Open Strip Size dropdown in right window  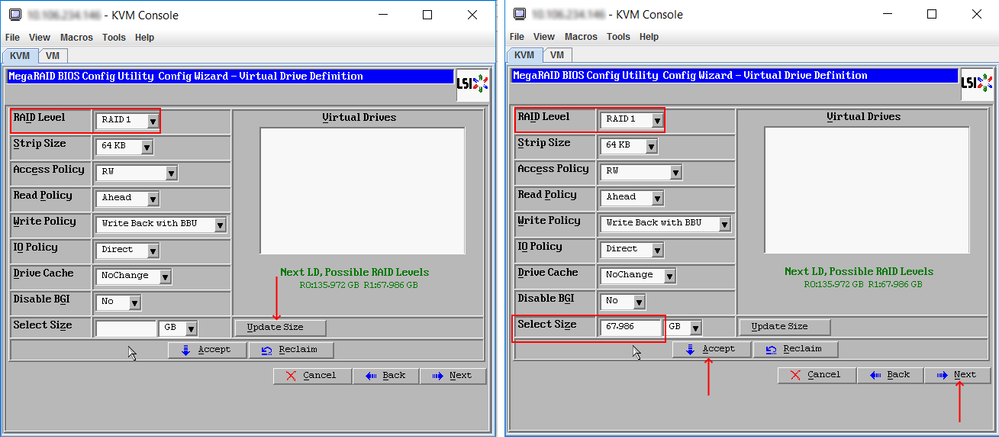click(x=629, y=146)
